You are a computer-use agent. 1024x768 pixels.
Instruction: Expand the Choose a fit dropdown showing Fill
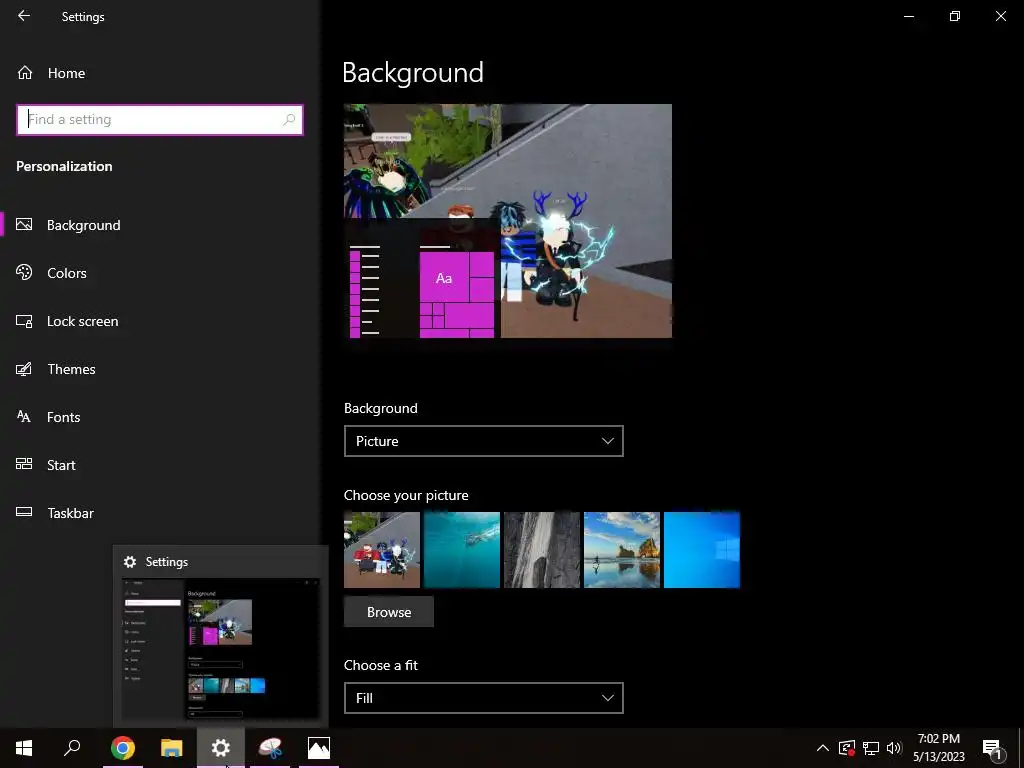(x=484, y=698)
